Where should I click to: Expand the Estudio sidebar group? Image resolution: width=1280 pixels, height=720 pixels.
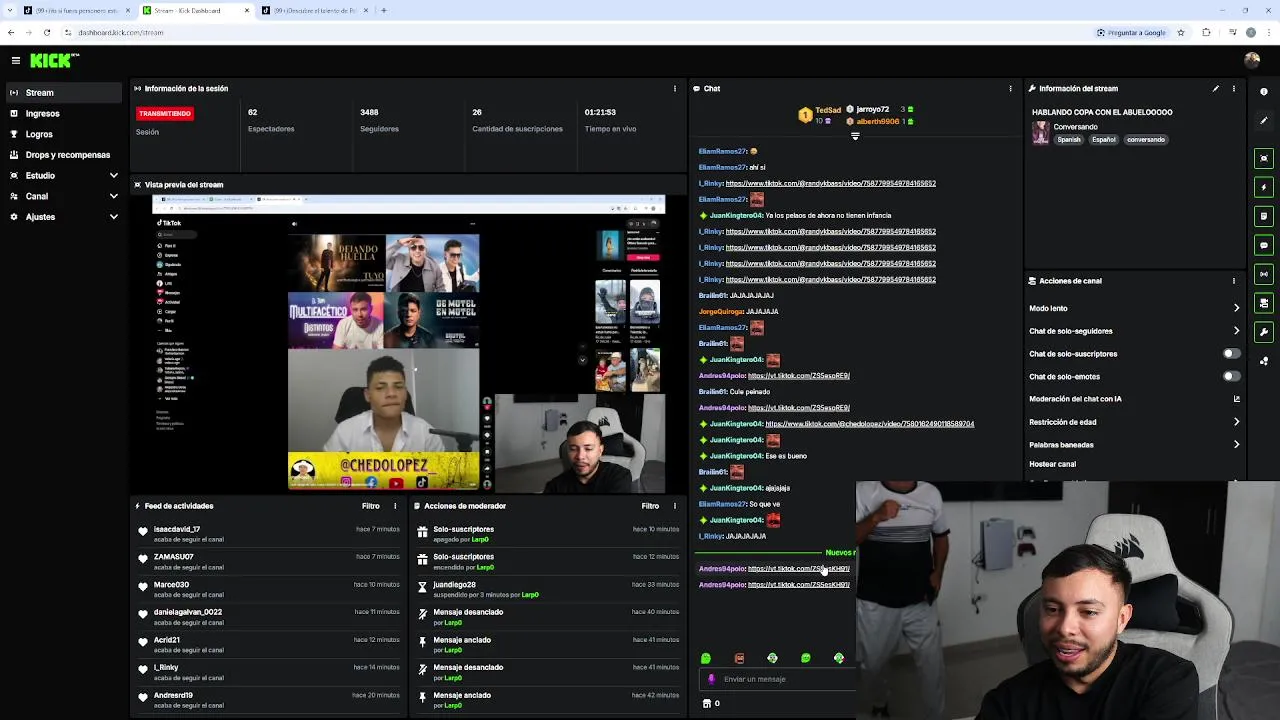pyautogui.click(x=62, y=175)
